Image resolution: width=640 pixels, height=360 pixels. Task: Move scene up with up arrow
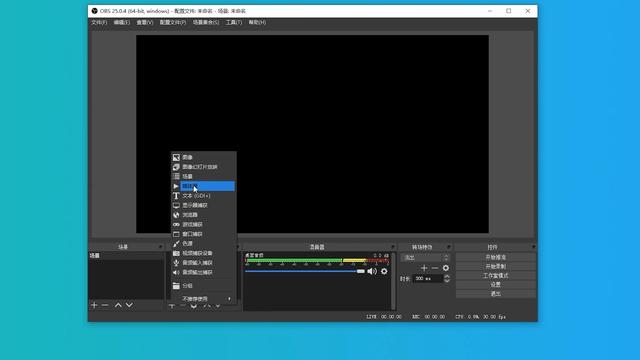118,305
